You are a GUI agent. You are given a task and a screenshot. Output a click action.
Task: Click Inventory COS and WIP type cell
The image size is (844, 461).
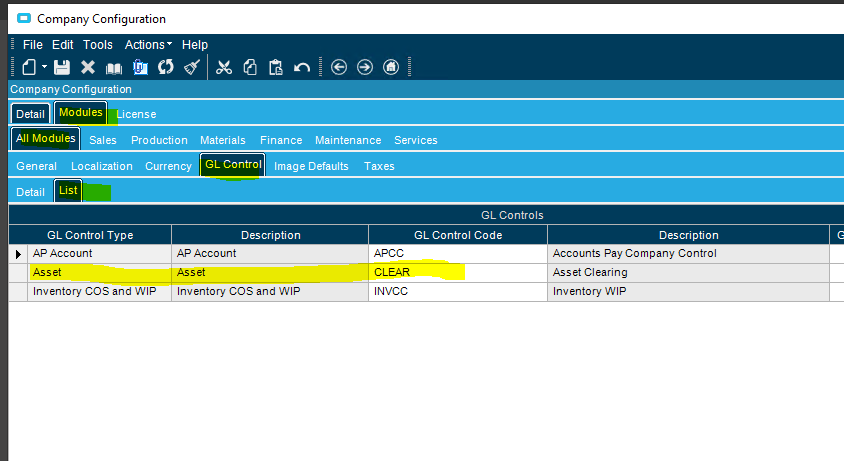tap(100, 291)
